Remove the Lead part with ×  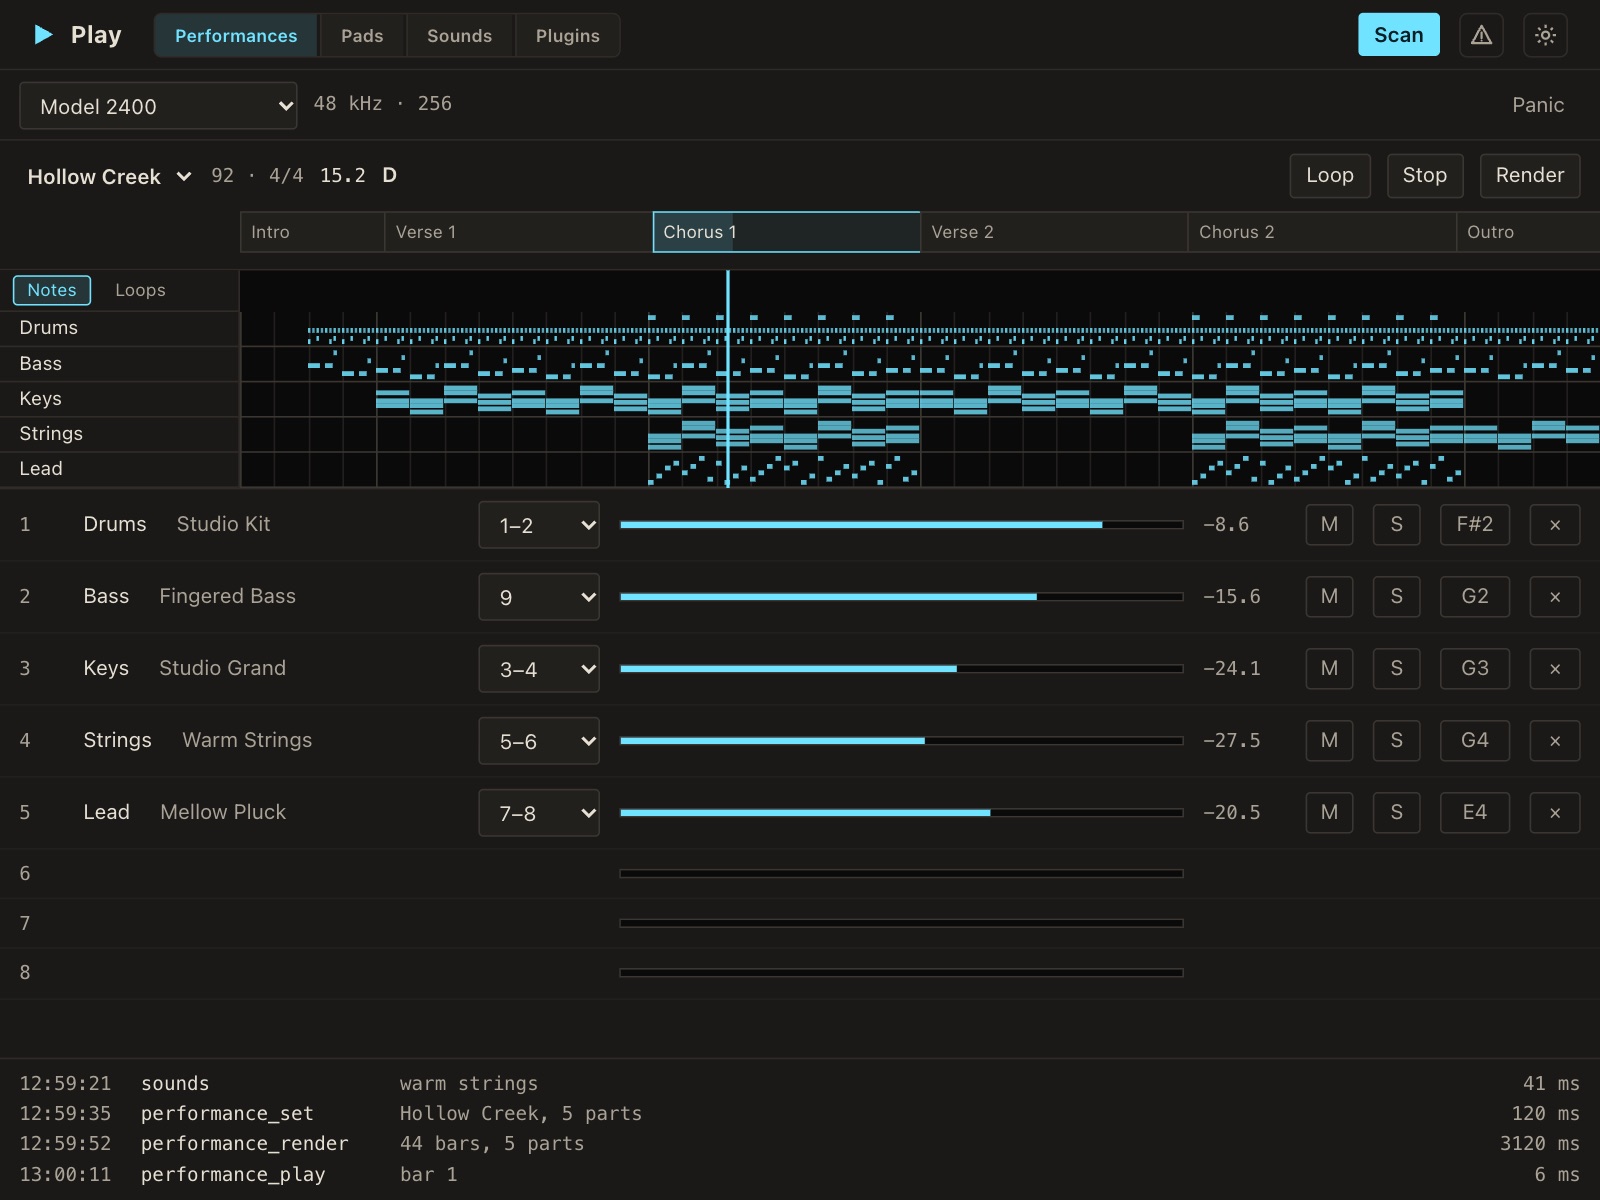click(1555, 813)
